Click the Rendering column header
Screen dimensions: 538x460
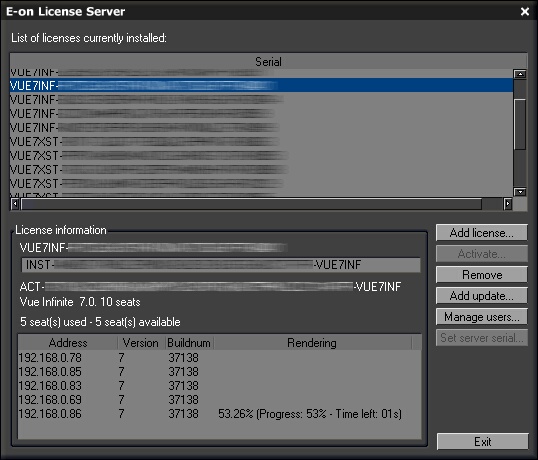tap(312, 343)
